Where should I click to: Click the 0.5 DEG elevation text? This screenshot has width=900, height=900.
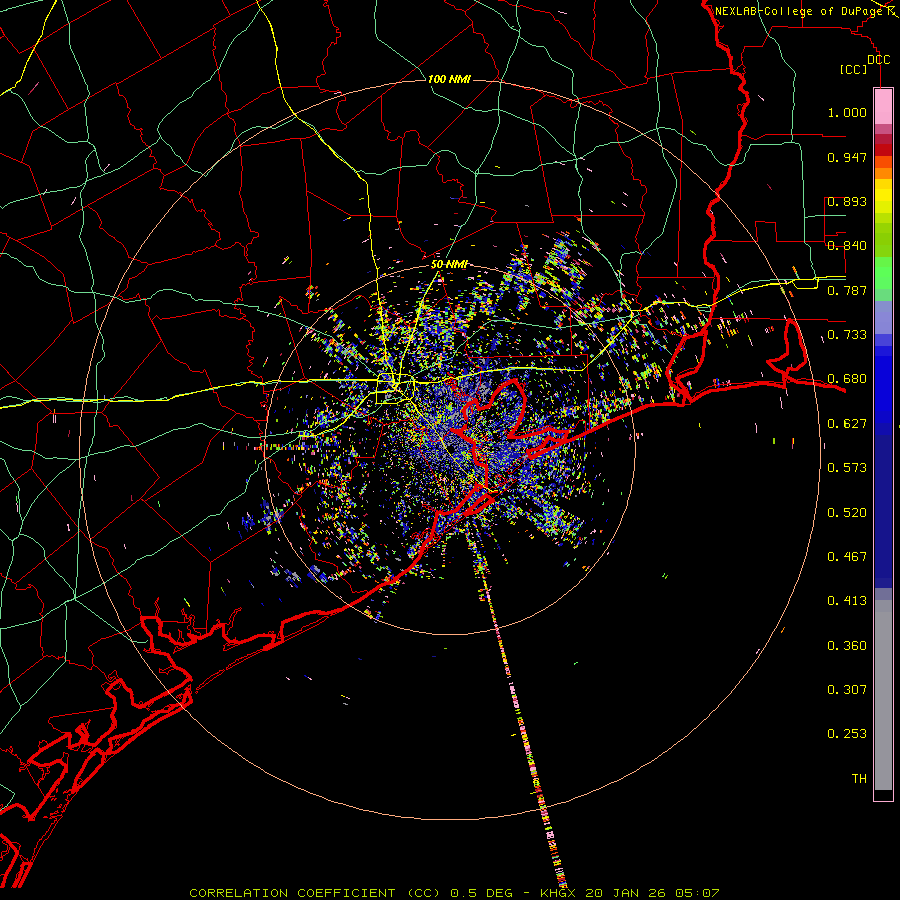tap(482, 893)
